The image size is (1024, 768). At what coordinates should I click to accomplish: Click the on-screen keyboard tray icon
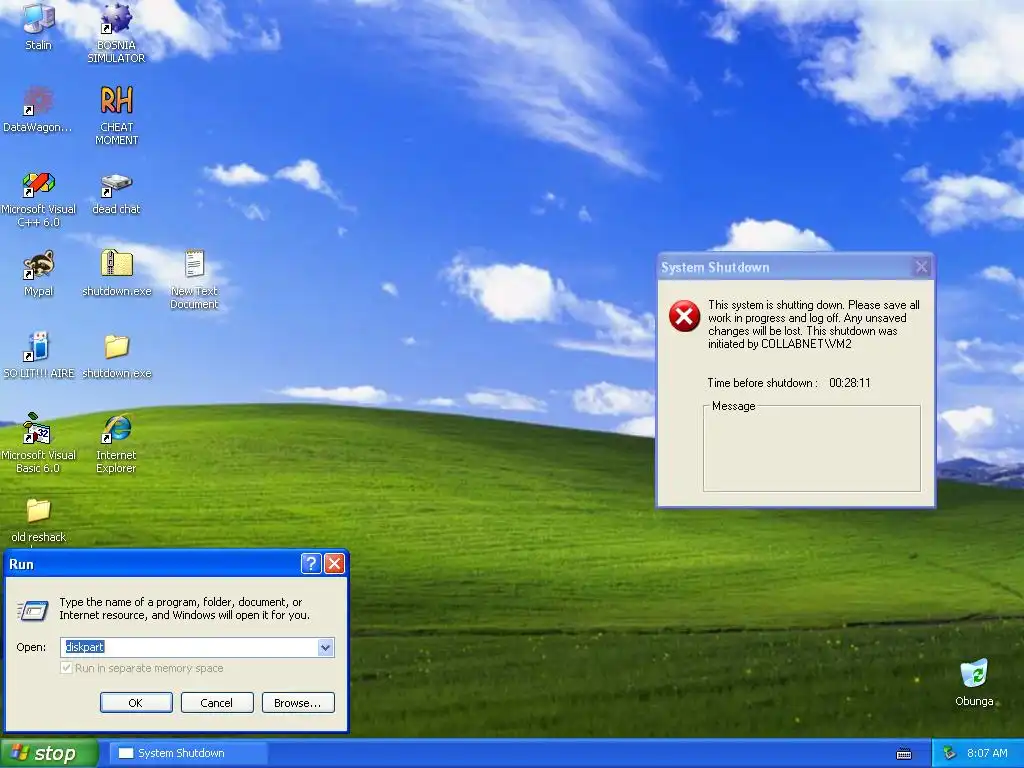904,754
